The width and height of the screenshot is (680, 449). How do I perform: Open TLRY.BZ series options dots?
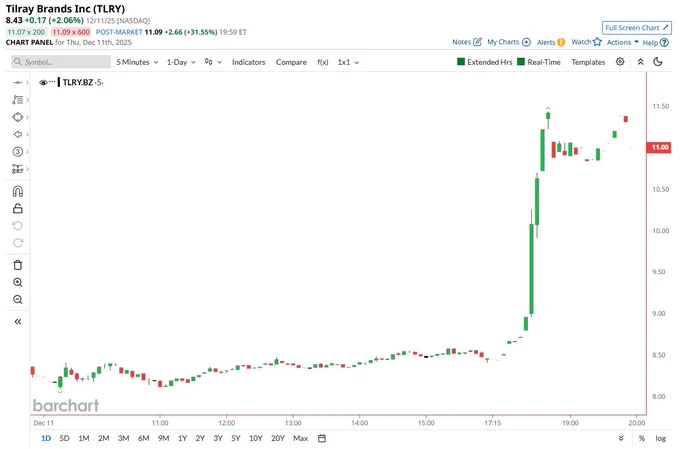click(52, 82)
